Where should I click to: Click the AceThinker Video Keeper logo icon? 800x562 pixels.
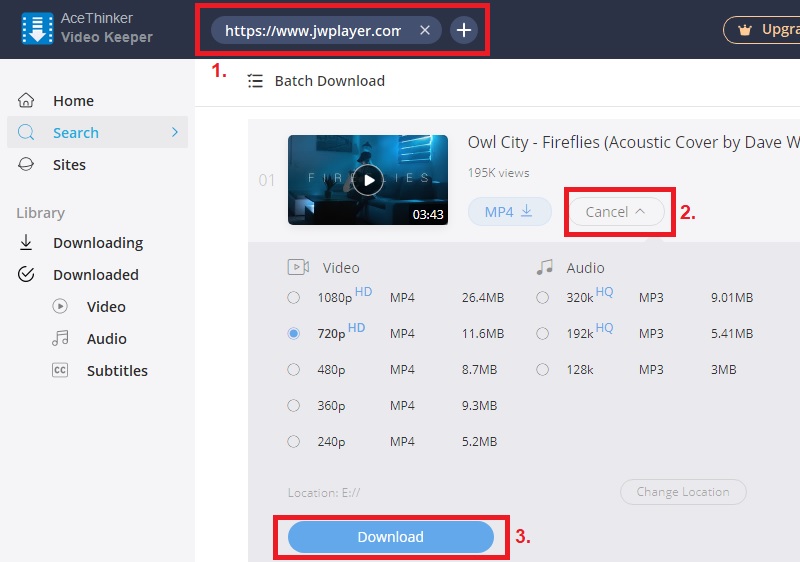[37, 29]
